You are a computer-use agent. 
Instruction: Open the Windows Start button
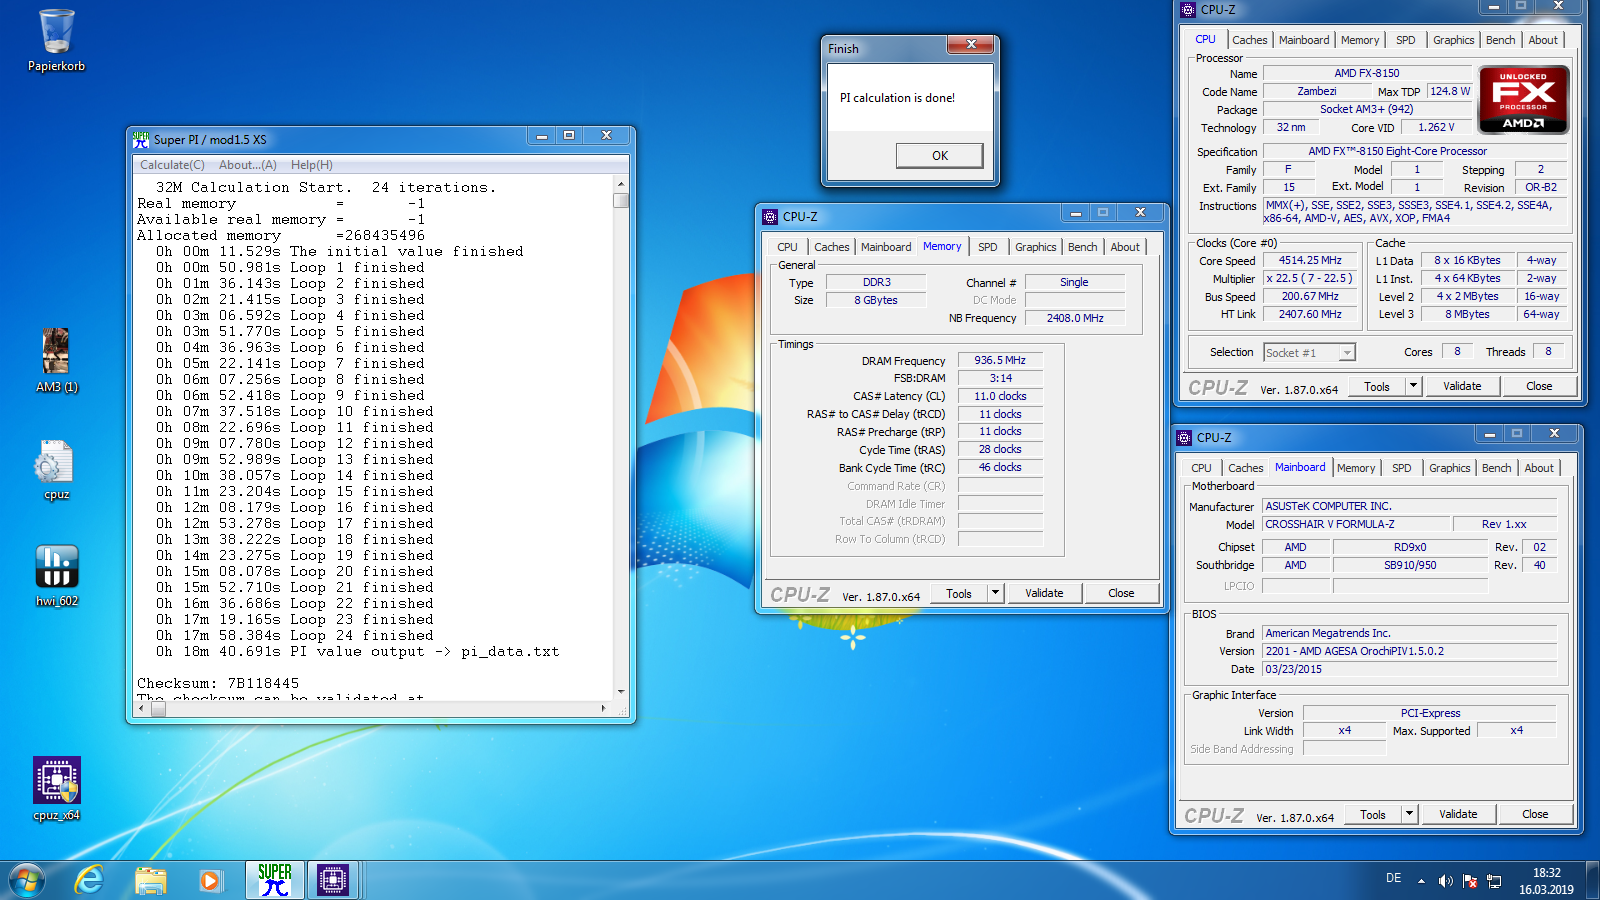27,880
